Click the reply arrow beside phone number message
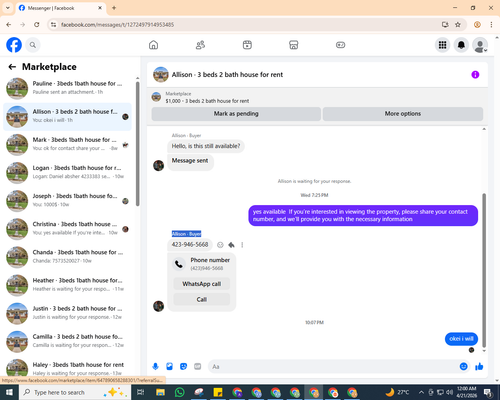The width and height of the screenshot is (500, 400). tap(231, 245)
